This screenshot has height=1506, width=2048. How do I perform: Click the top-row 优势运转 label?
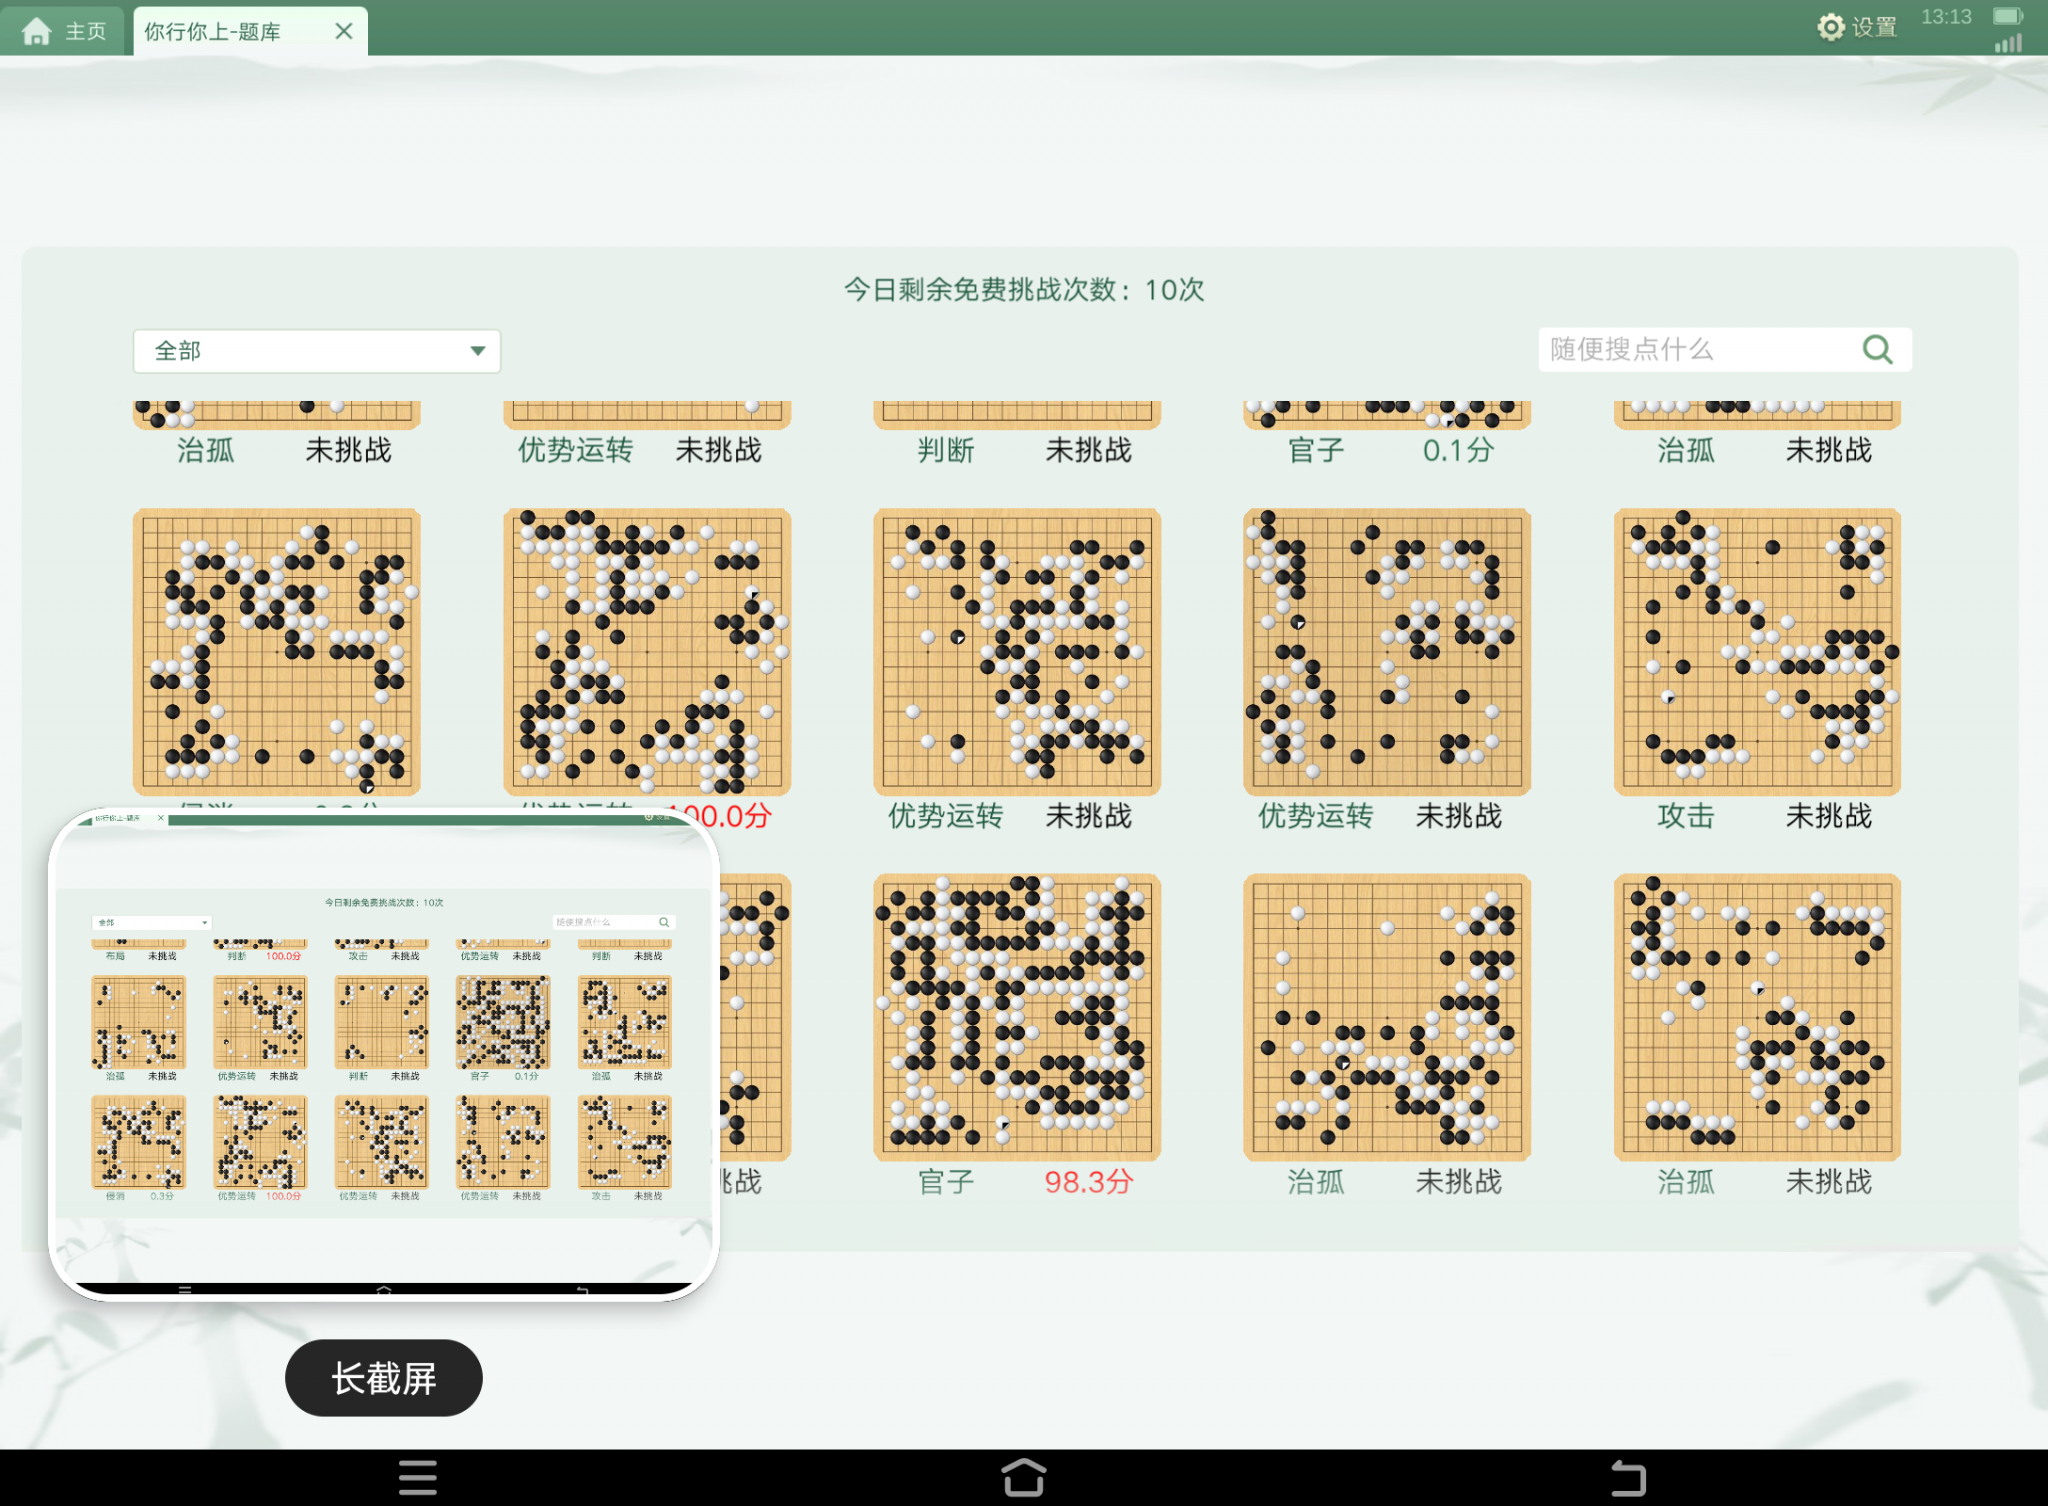pyautogui.click(x=575, y=450)
